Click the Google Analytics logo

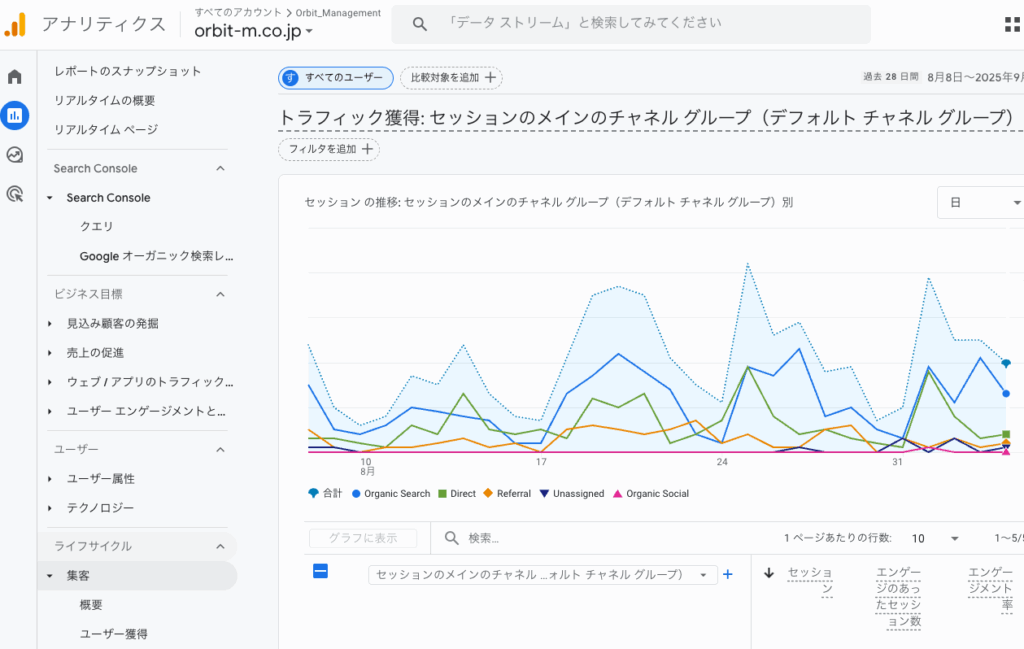click(16, 24)
